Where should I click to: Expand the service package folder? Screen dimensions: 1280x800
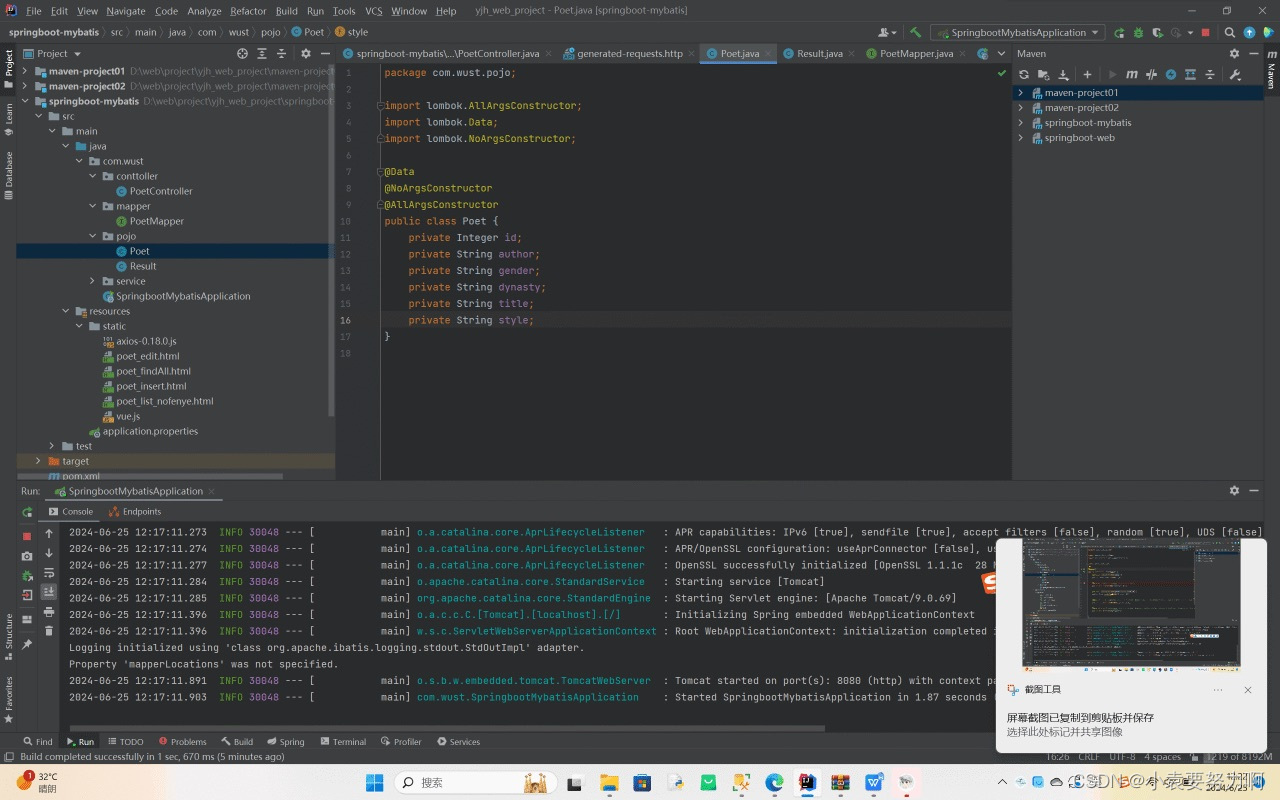click(93, 281)
